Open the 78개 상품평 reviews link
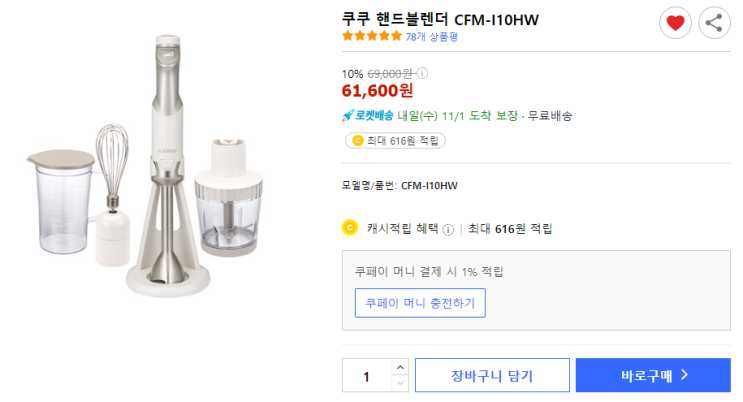This screenshot has height=402, width=743. point(432,36)
